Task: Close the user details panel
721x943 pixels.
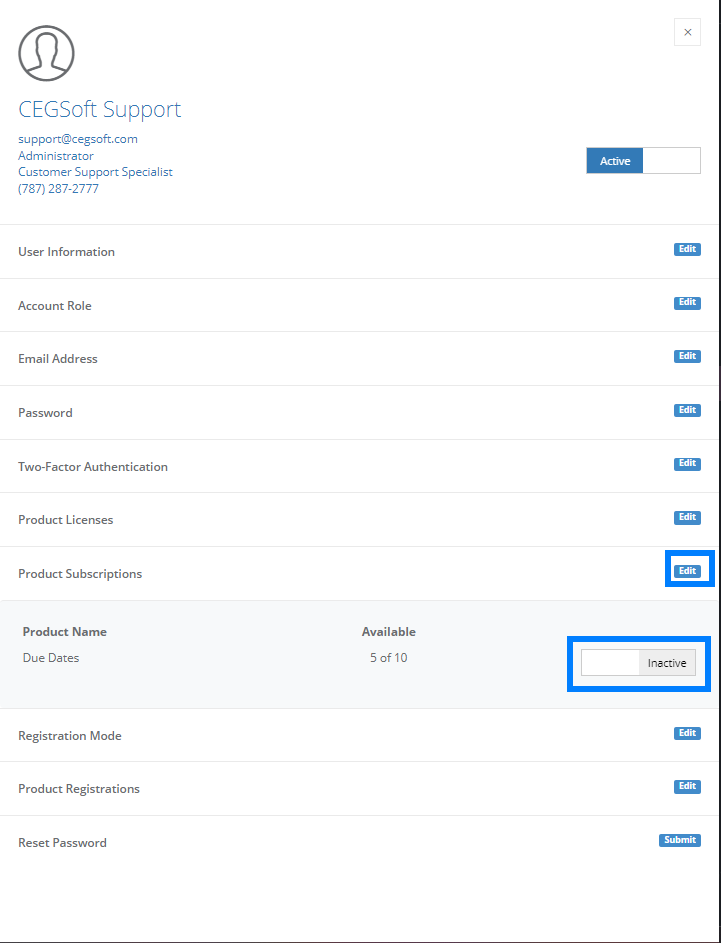Action: click(x=687, y=32)
